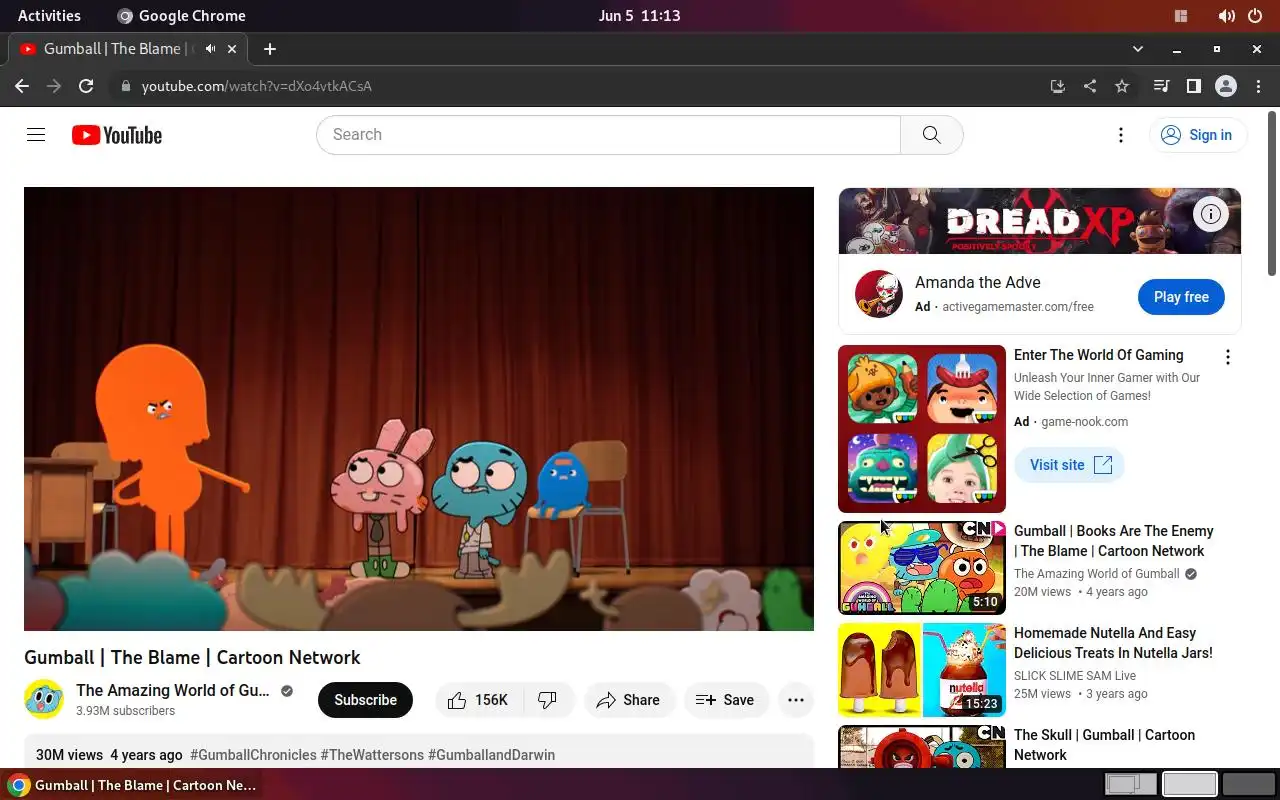Screen dimensions: 1280x800
Task: Save the video to a playlist
Action: 725,700
